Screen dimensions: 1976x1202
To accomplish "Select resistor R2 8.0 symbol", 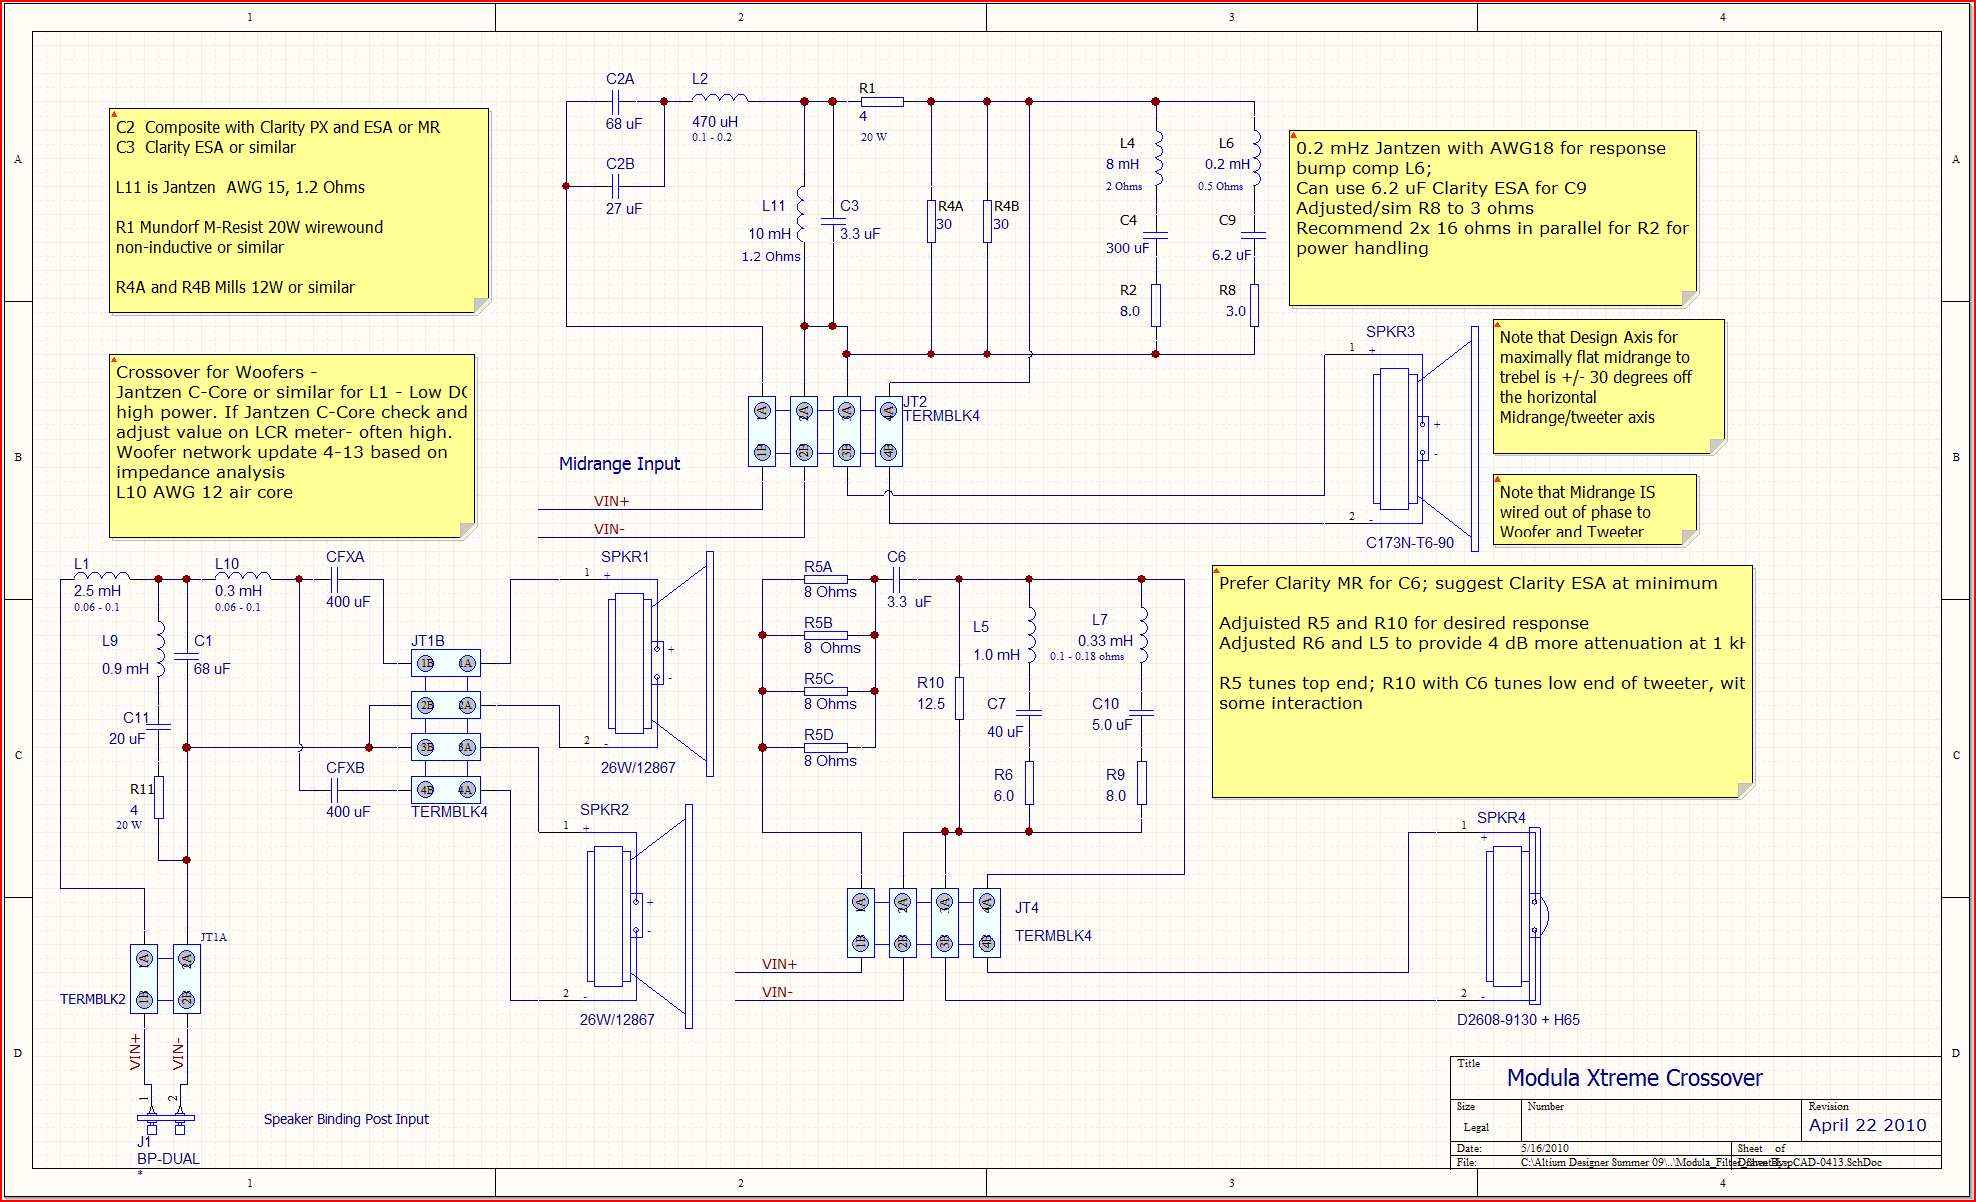I will [x=1155, y=305].
